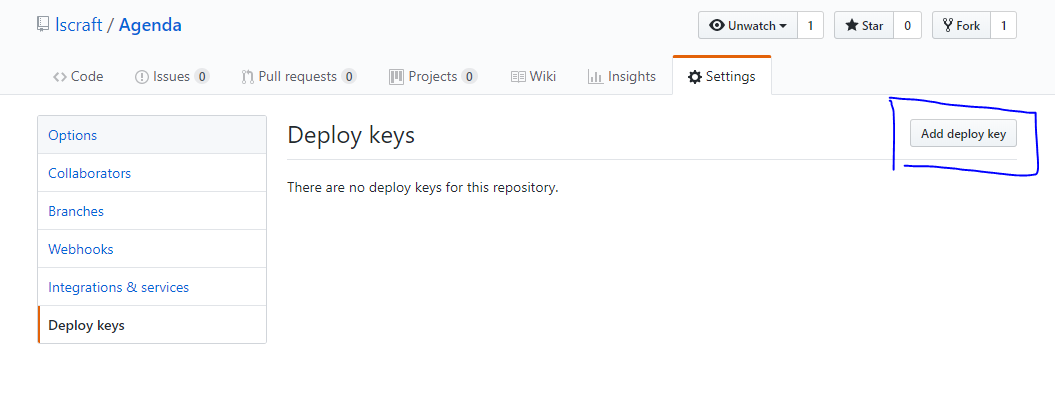Click the watchers count next to Unwatch
The width and height of the screenshot is (1055, 399).
[810, 26]
